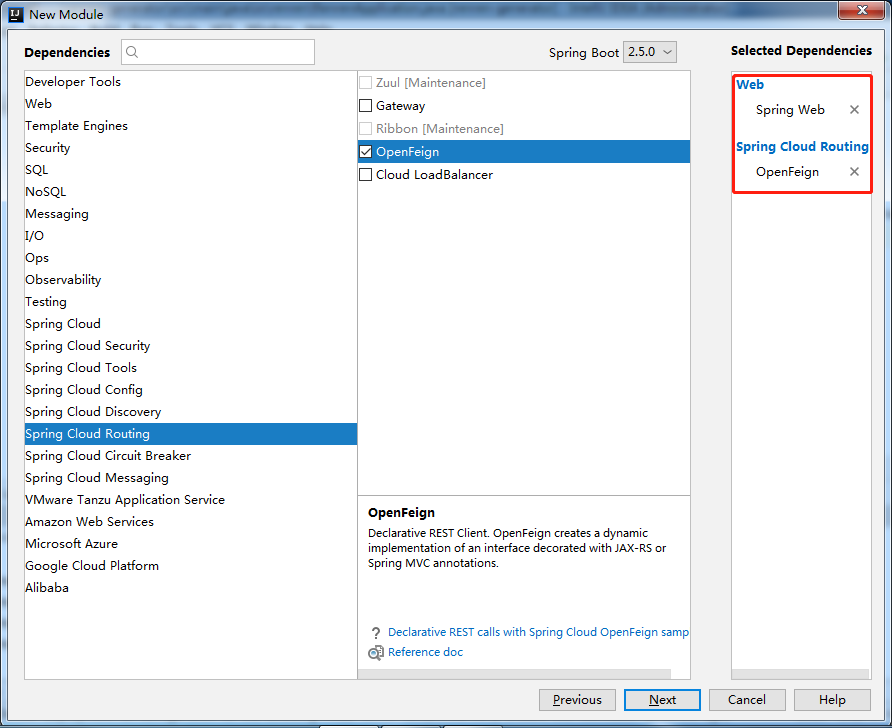
Task: Open Declarative REST calls OpenFeign sample link
Action: [538, 632]
